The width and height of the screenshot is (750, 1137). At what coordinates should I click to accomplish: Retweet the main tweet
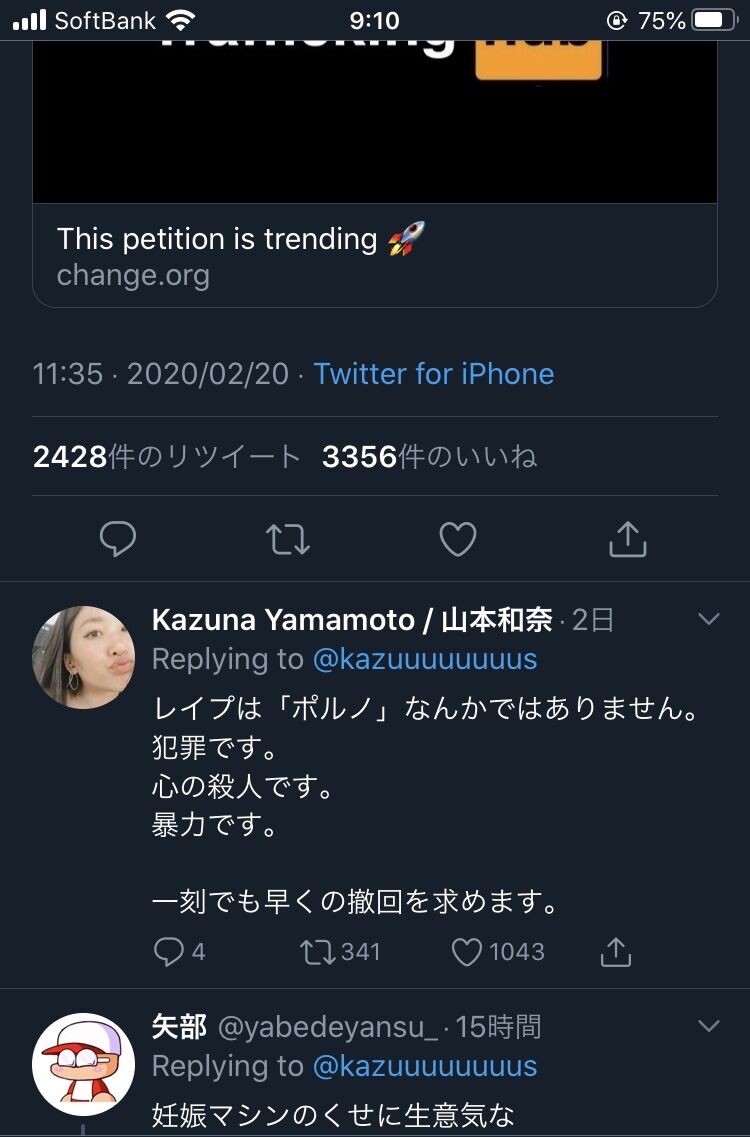[x=288, y=540]
